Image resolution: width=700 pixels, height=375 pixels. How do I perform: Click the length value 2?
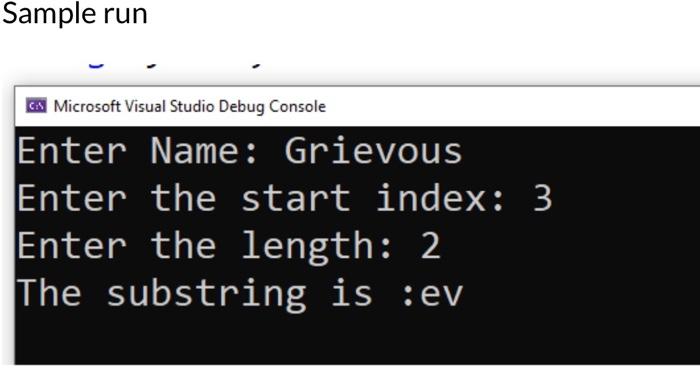tap(430, 245)
